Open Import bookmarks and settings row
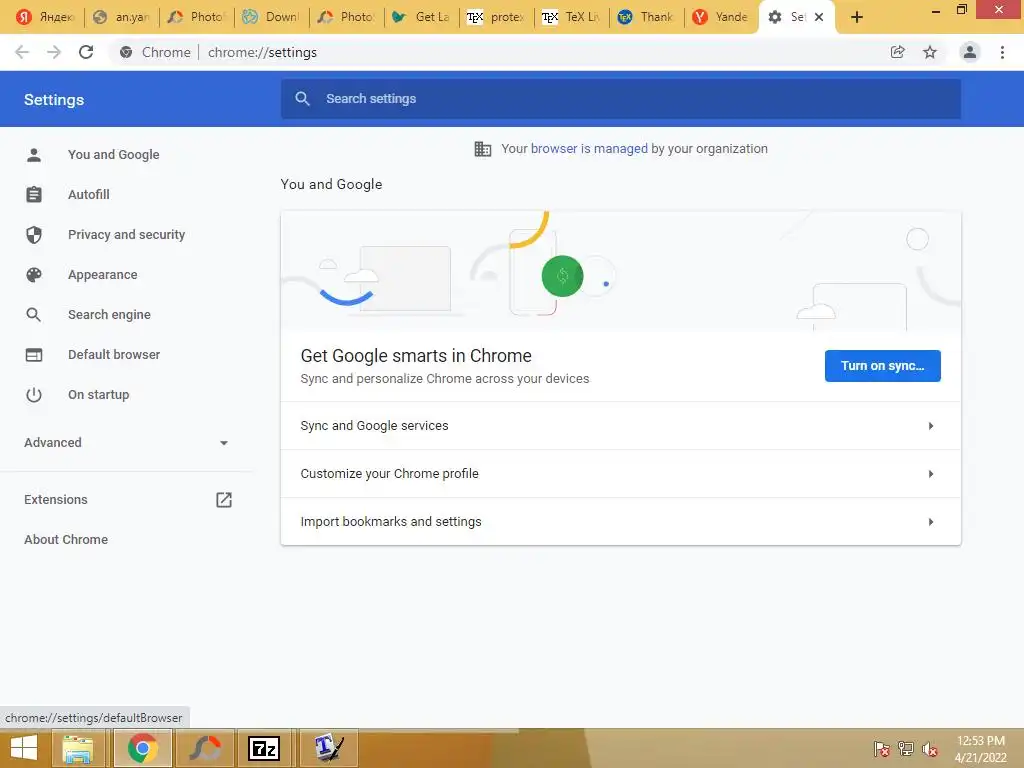 click(x=620, y=522)
